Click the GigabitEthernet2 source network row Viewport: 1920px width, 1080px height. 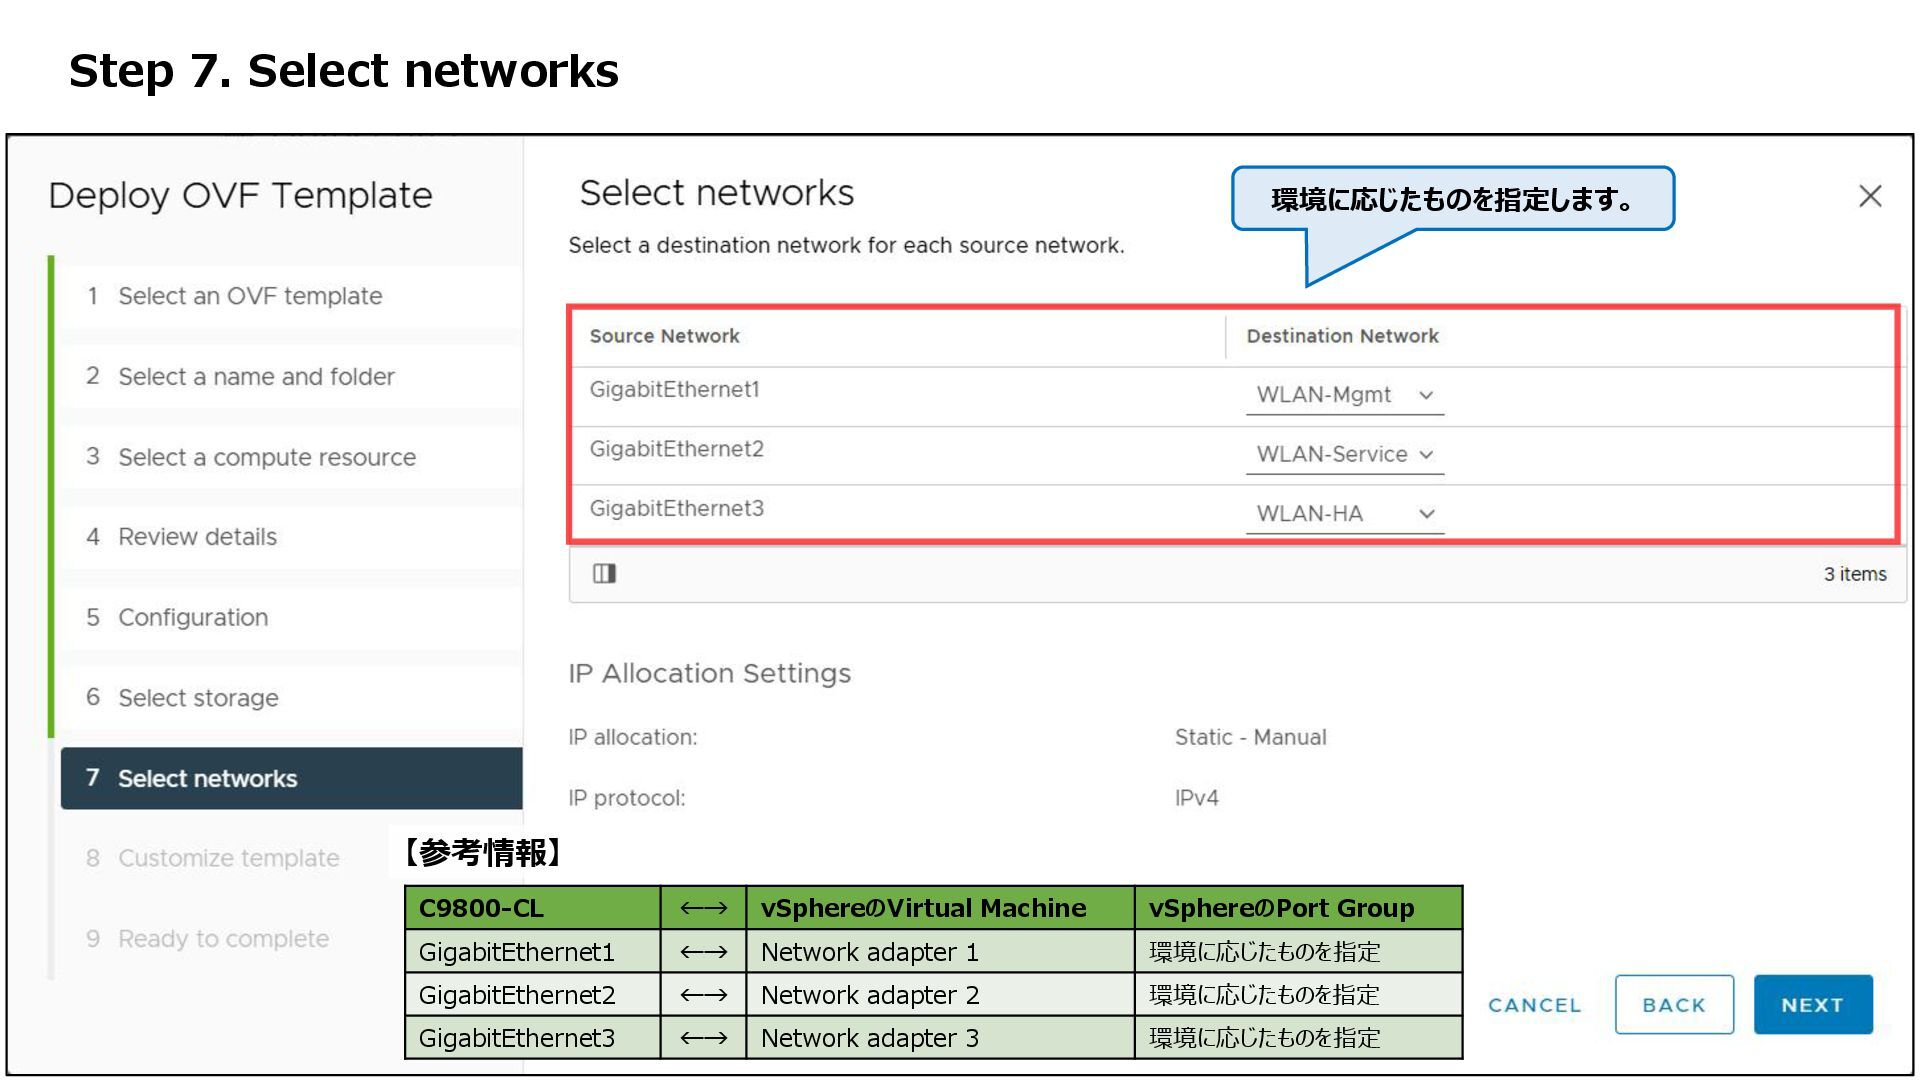click(676, 449)
